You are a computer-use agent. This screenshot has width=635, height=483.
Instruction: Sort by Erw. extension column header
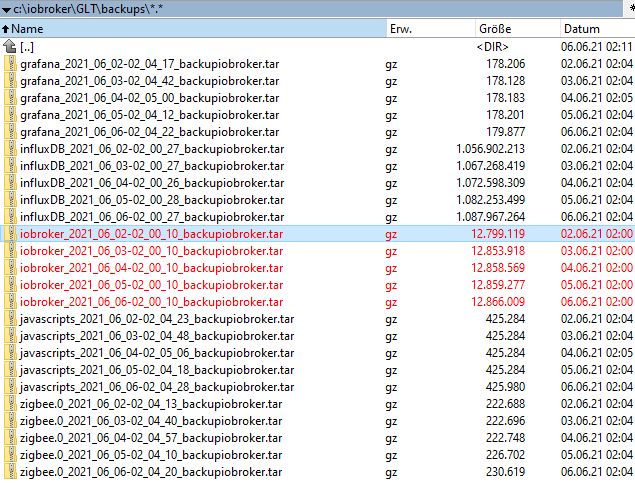coord(431,29)
